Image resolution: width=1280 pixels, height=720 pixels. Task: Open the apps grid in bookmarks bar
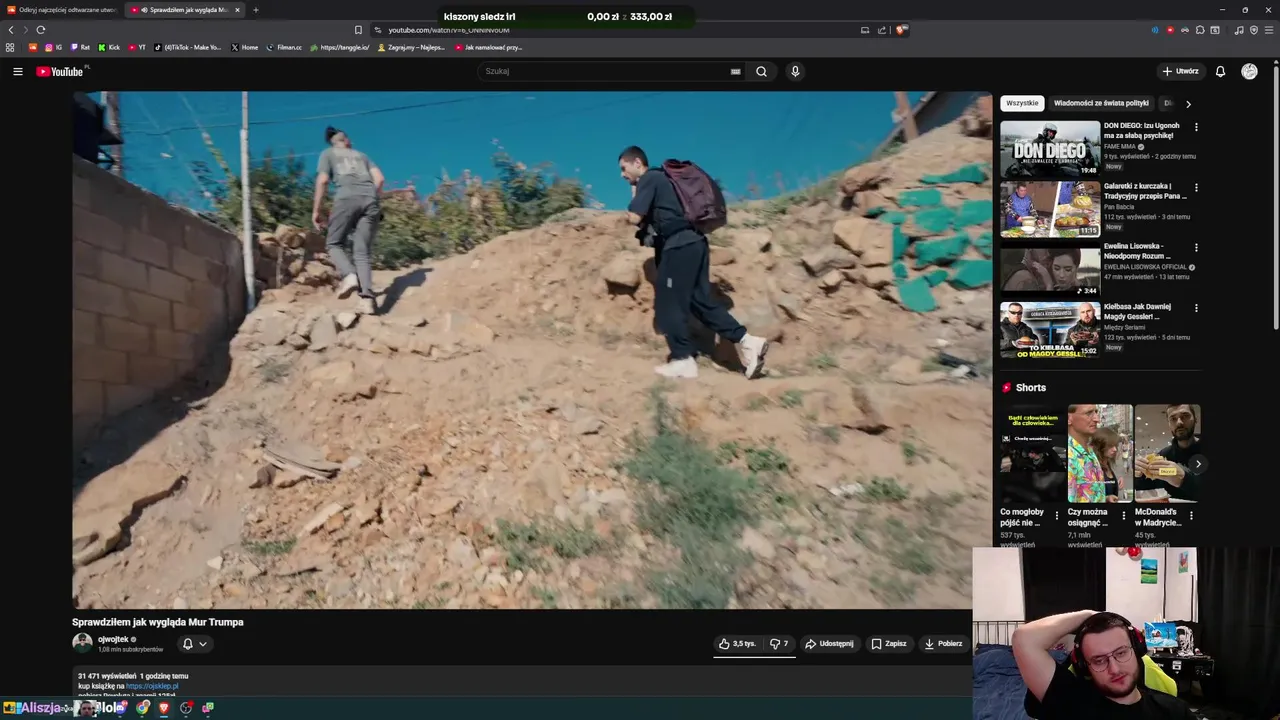pos(10,47)
